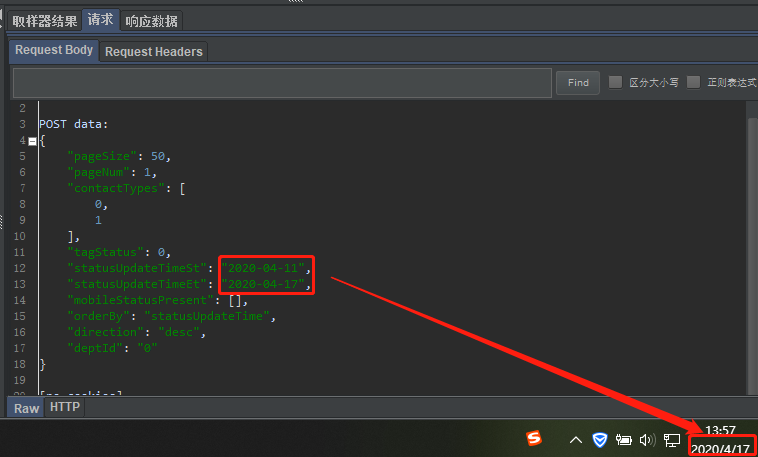Image resolution: width=758 pixels, height=457 pixels.
Task: Select the Request Body tab
Action: tap(54, 50)
